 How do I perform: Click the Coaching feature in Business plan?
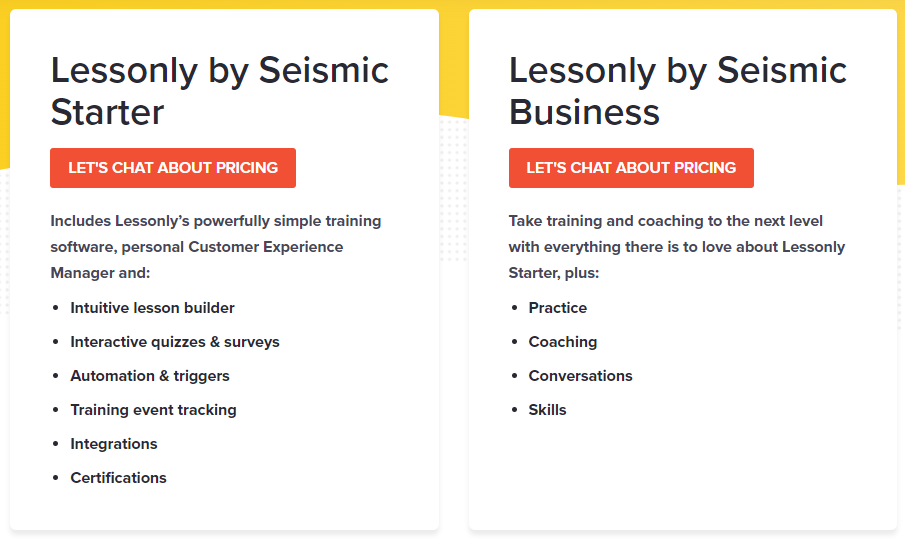pos(563,342)
